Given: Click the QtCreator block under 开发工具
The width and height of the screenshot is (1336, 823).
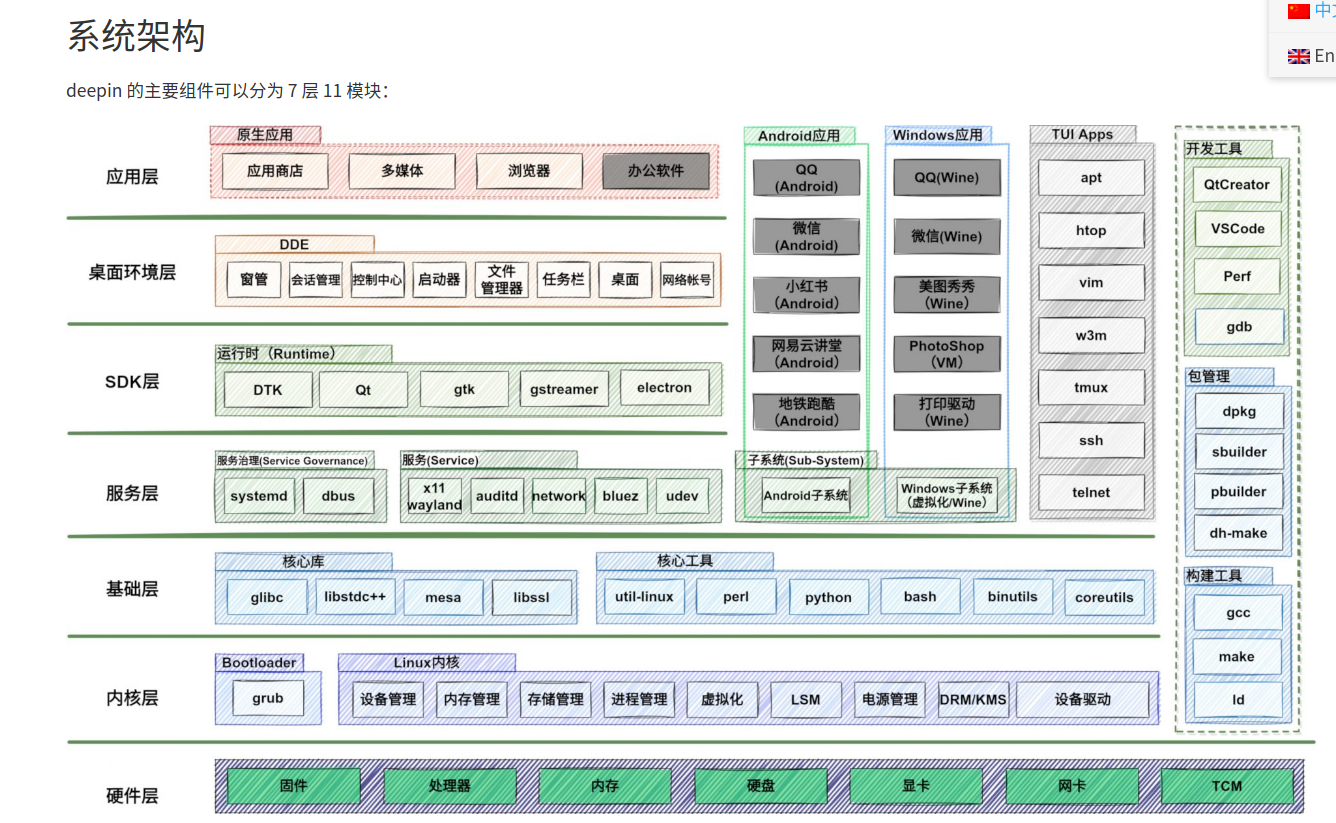Looking at the screenshot, I should click(x=1237, y=184).
